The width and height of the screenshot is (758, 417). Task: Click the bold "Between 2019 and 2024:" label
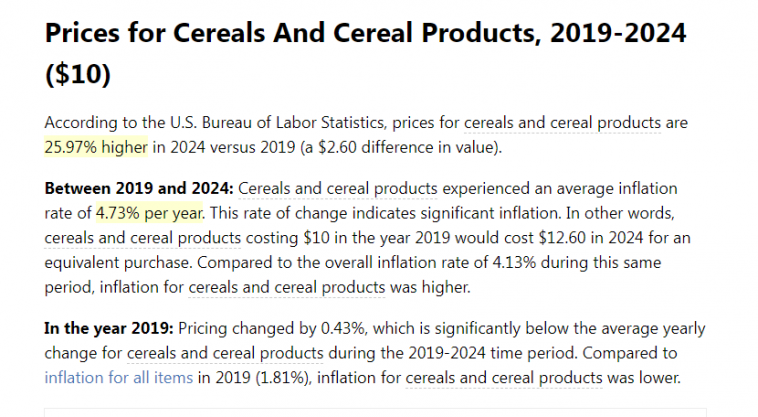tap(139, 188)
